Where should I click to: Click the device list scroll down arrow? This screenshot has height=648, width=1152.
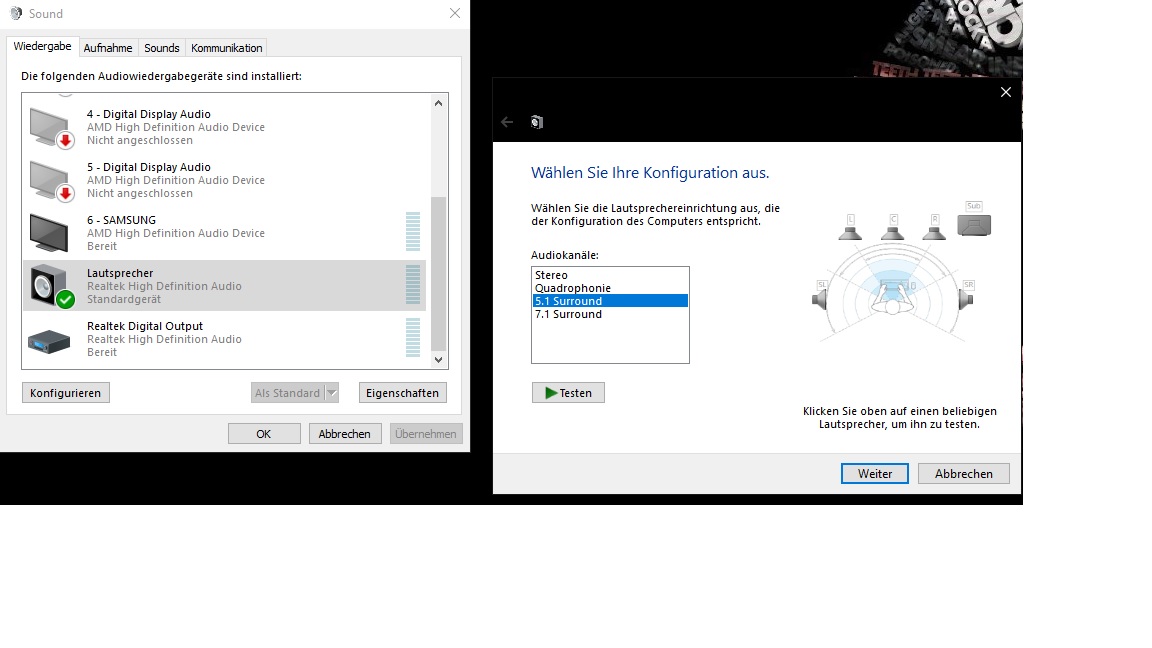439,359
